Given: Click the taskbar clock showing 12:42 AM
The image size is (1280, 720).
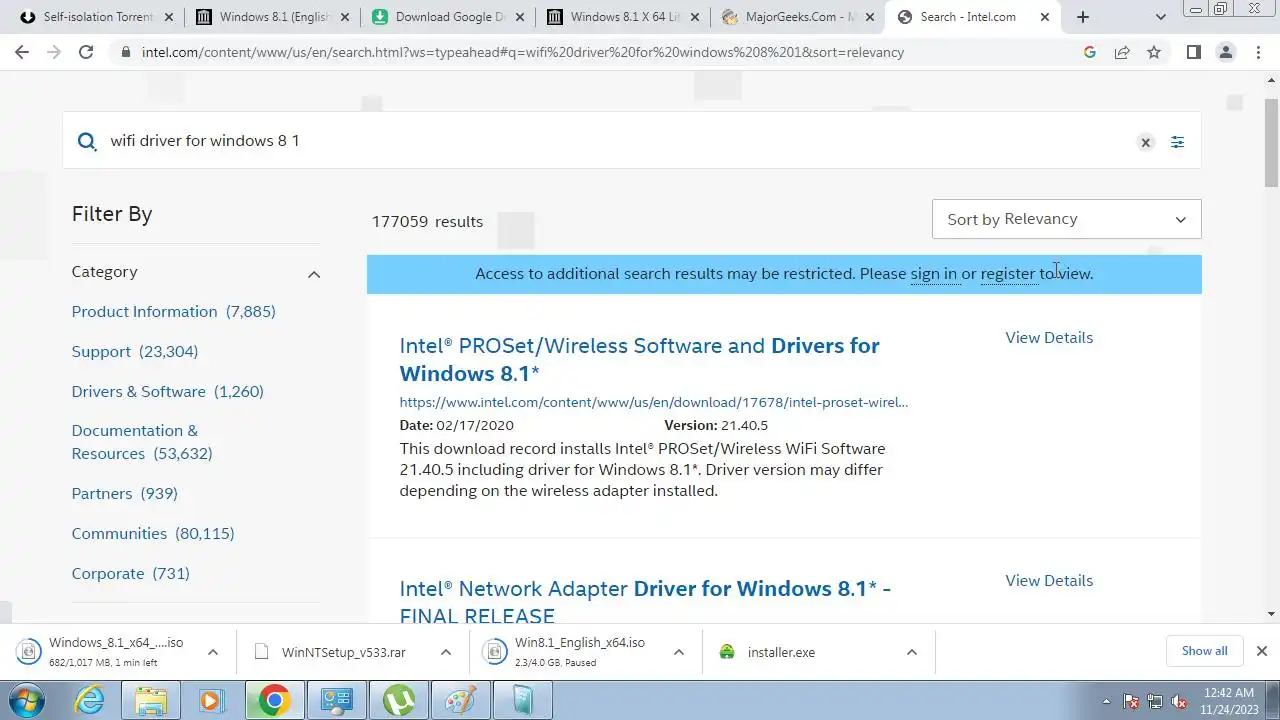Looking at the screenshot, I should coord(1229,701).
